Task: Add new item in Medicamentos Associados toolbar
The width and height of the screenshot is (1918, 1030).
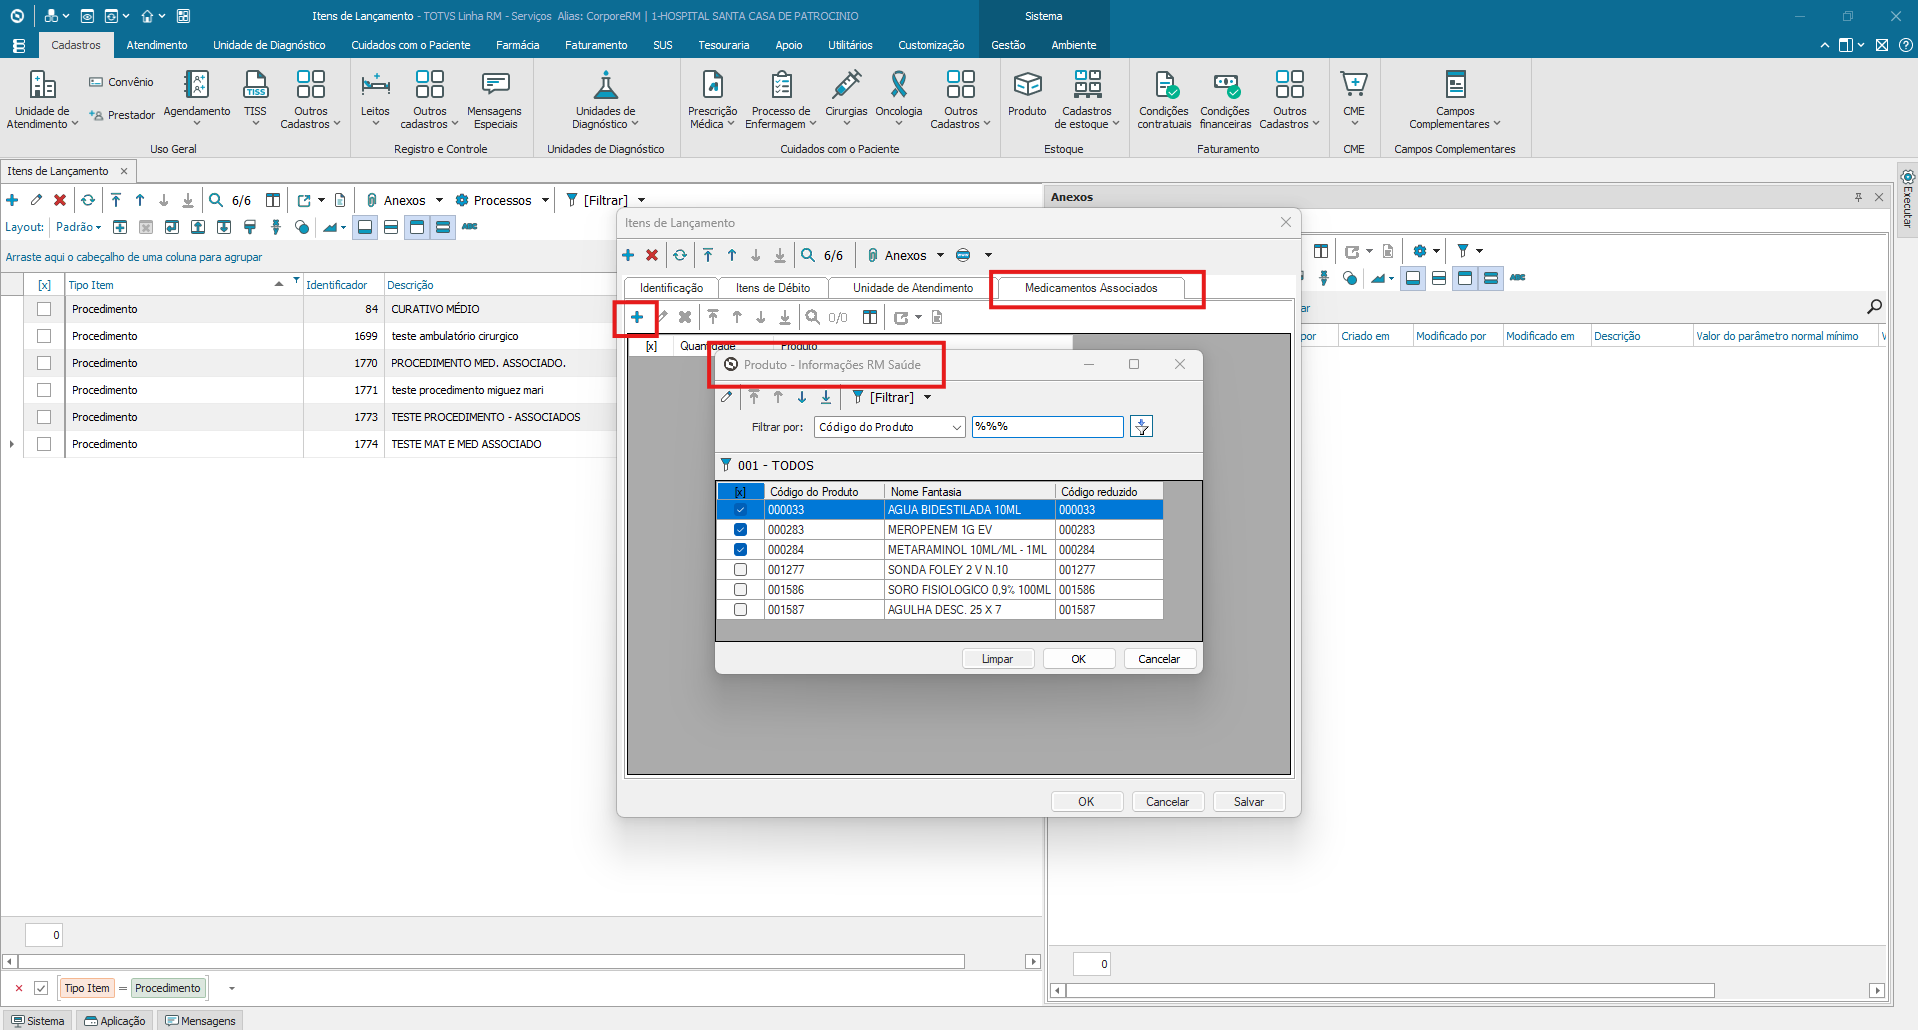Action: [637, 317]
